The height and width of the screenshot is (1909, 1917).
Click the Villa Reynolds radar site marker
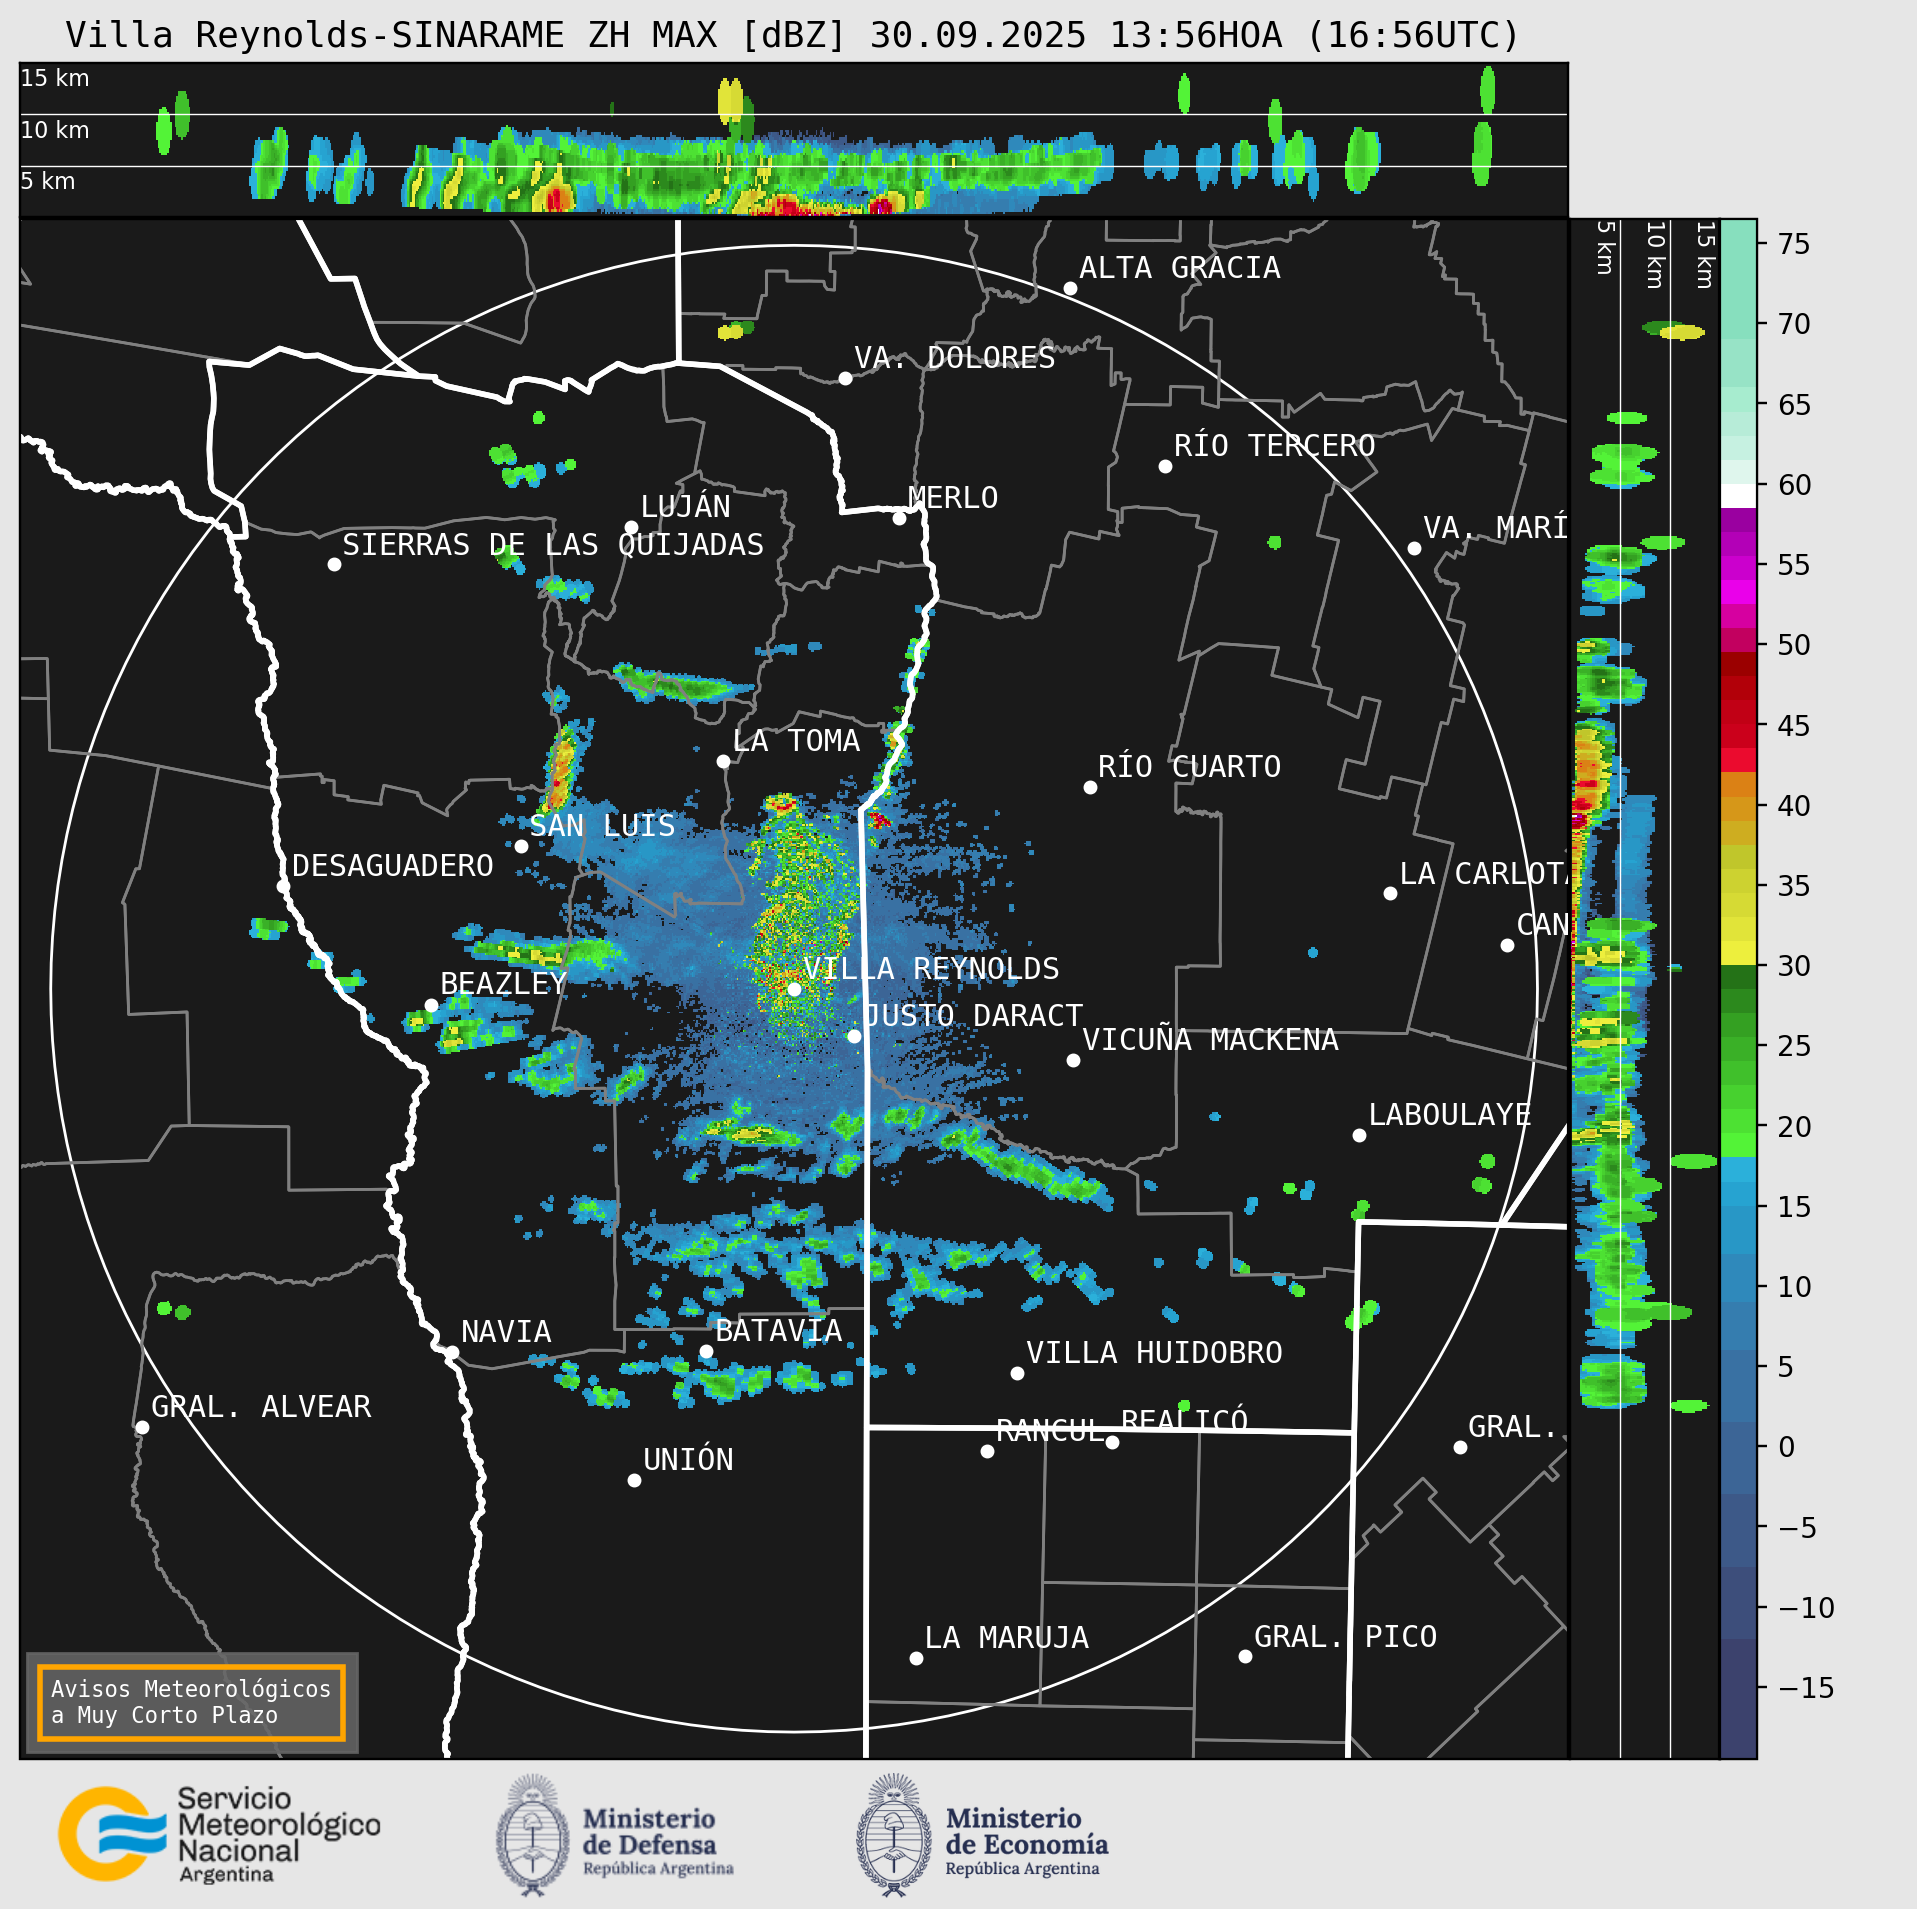pyautogui.click(x=794, y=989)
